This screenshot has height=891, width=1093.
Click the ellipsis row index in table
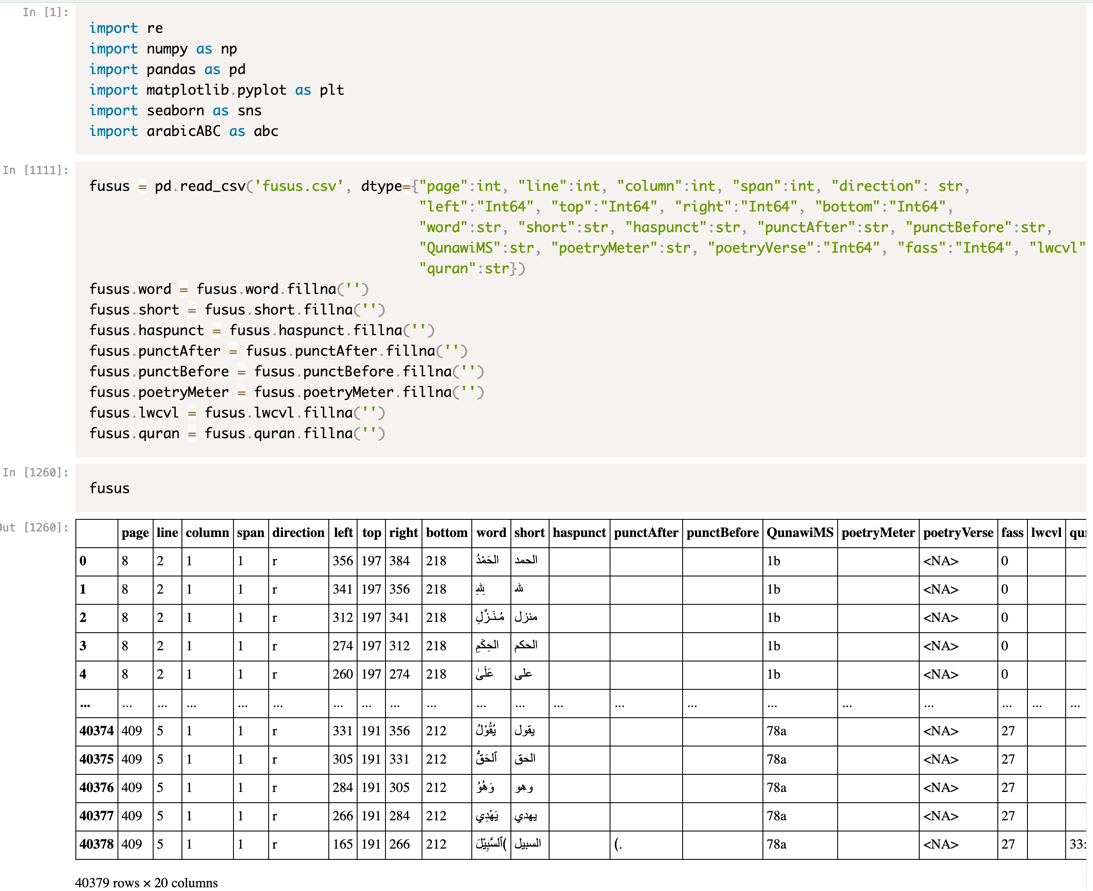85,703
